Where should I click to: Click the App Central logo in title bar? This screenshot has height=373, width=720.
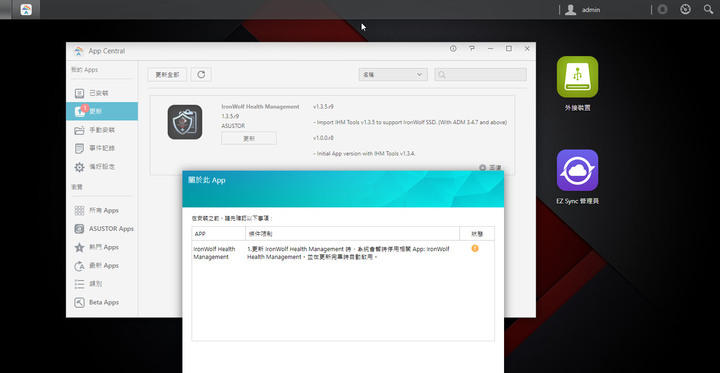[79, 51]
